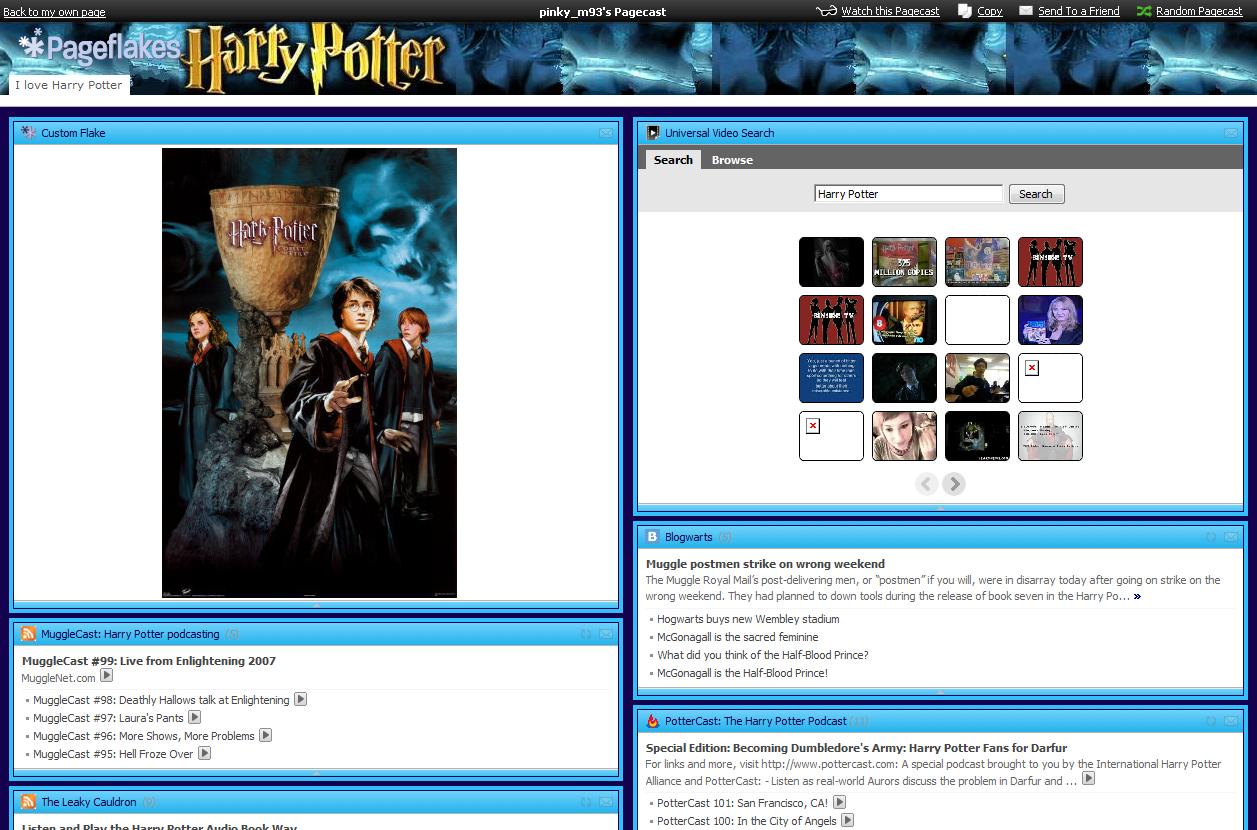Click the Harry Potter video search field
Viewport: 1257px width, 830px height.
(908, 194)
